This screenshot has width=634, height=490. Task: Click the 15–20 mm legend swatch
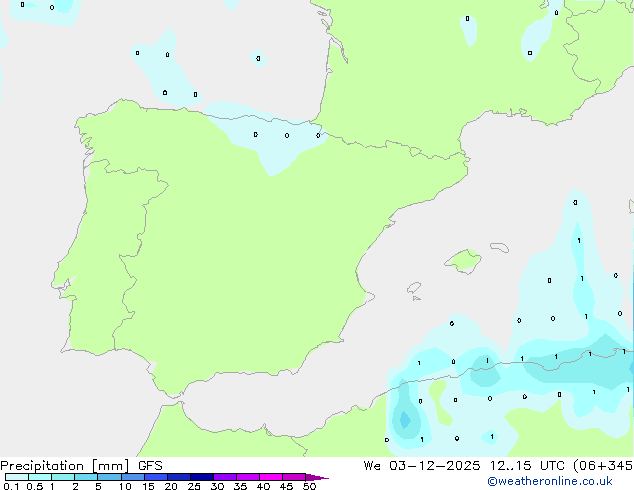click(x=156, y=477)
